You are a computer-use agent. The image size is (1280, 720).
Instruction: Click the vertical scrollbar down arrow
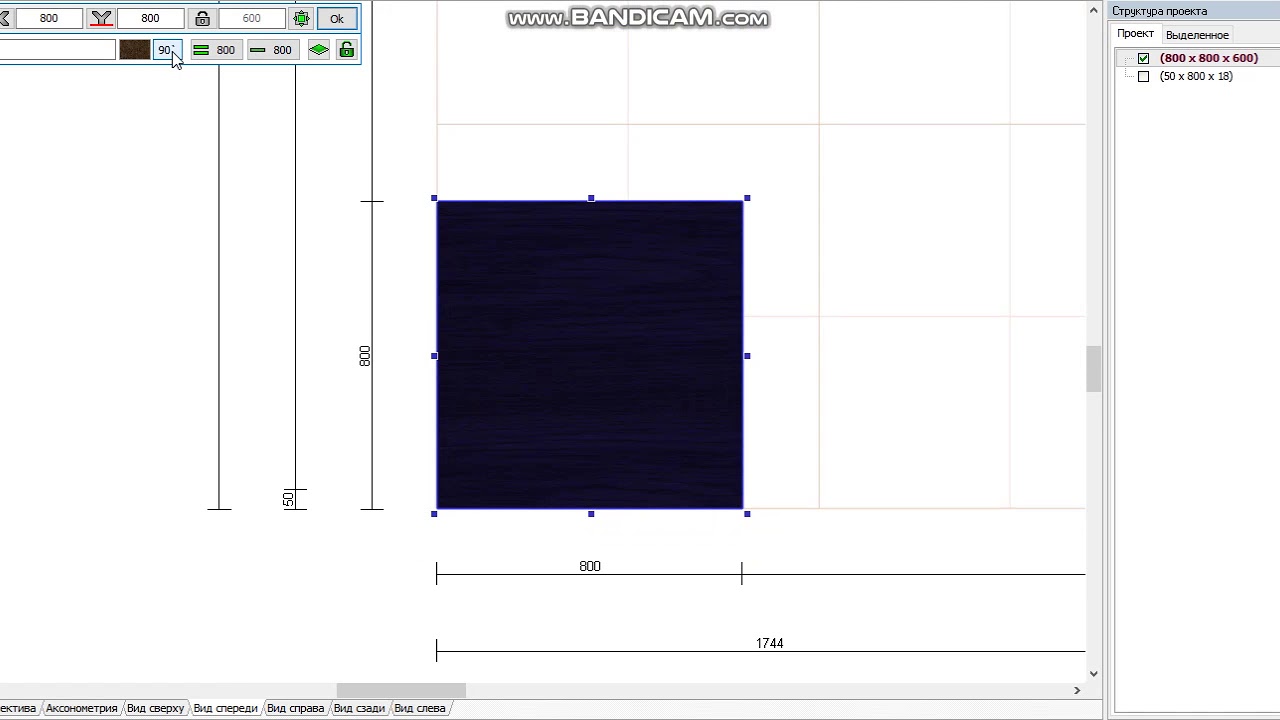(x=1094, y=674)
